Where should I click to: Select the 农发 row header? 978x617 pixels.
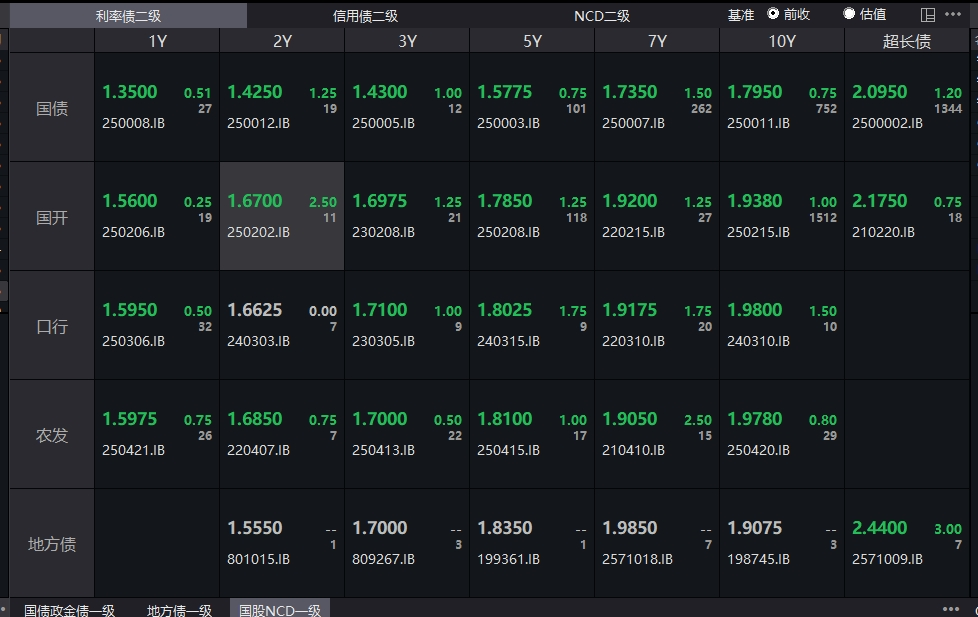click(x=52, y=434)
